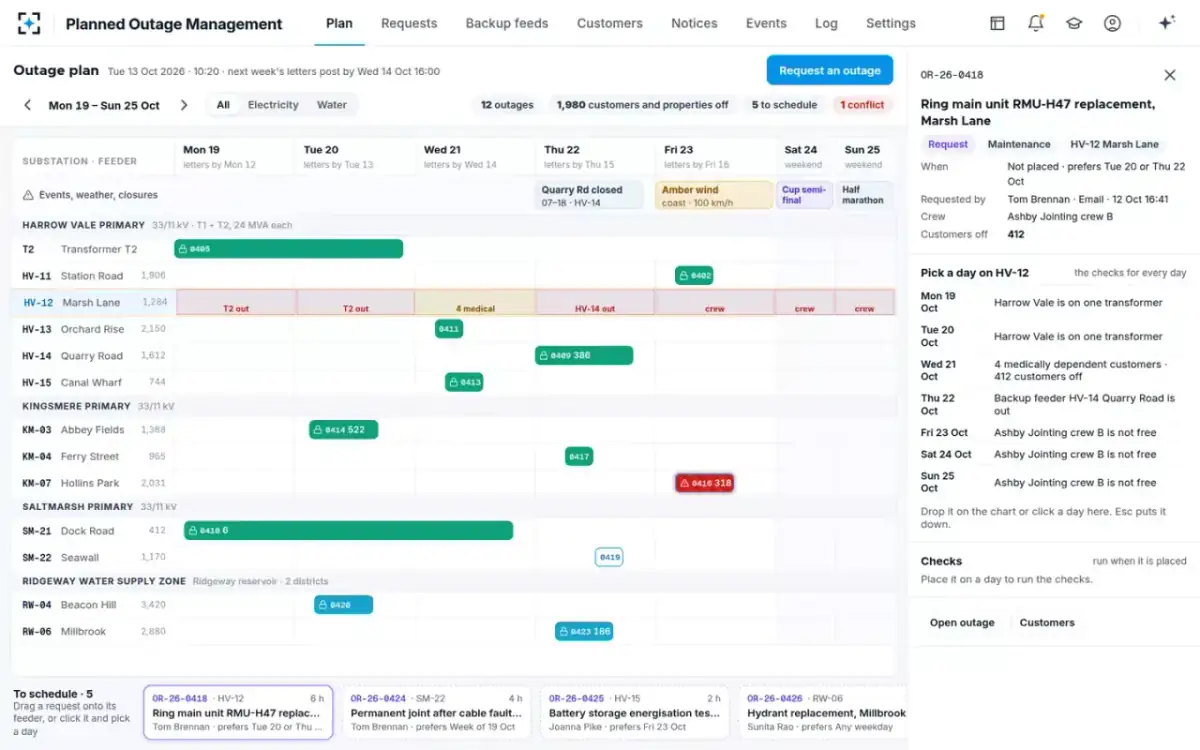Open the Customers tab

(x=610, y=23)
